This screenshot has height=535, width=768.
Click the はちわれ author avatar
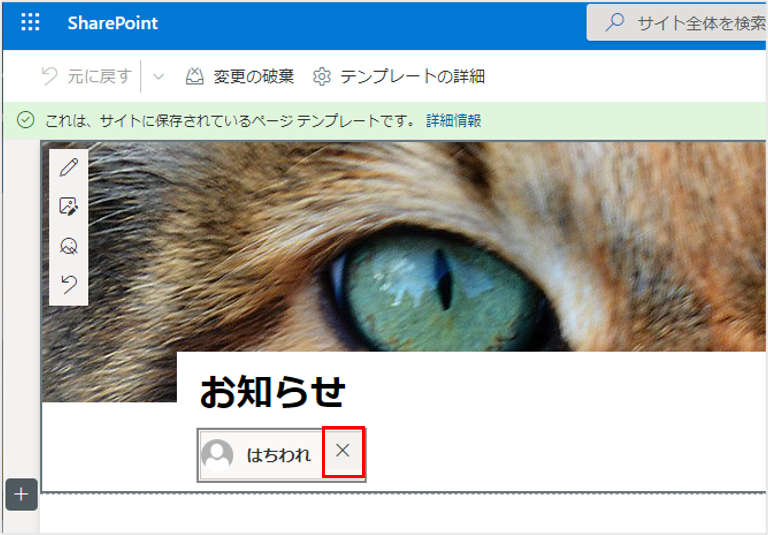coord(217,455)
